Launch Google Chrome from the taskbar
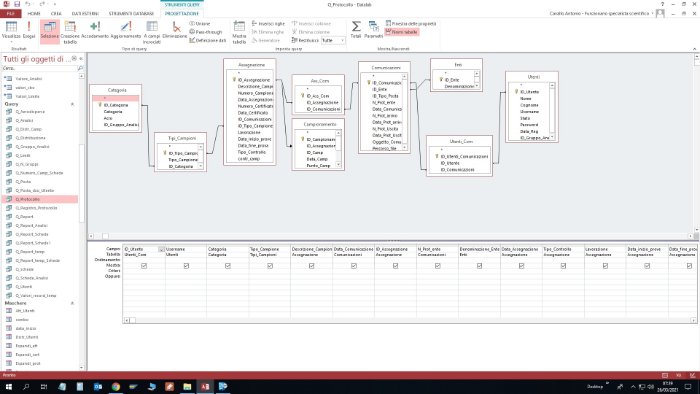The height and width of the screenshot is (394, 700). [x=116, y=386]
